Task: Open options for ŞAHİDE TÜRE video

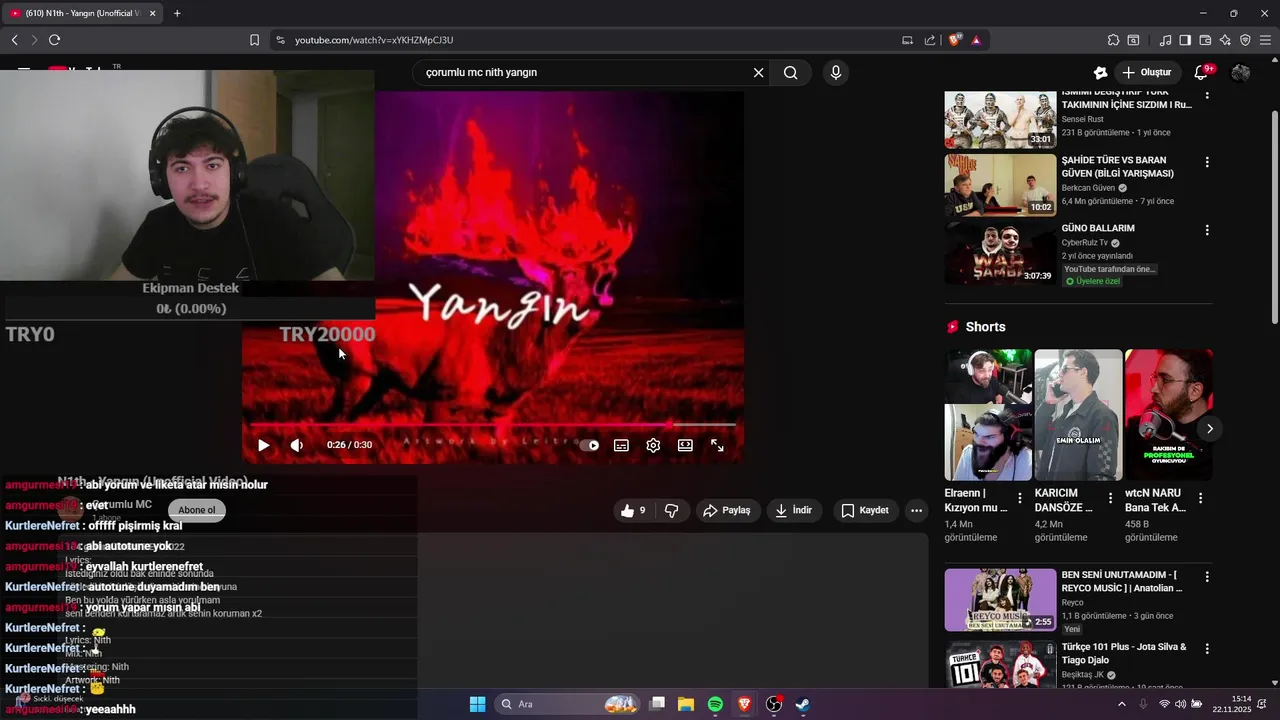Action: click(x=1207, y=161)
